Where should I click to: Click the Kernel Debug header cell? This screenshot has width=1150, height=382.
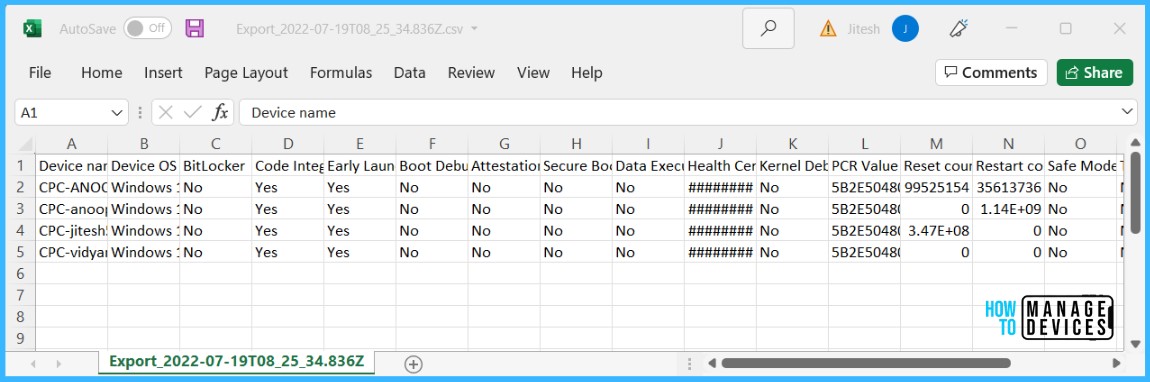pos(793,166)
